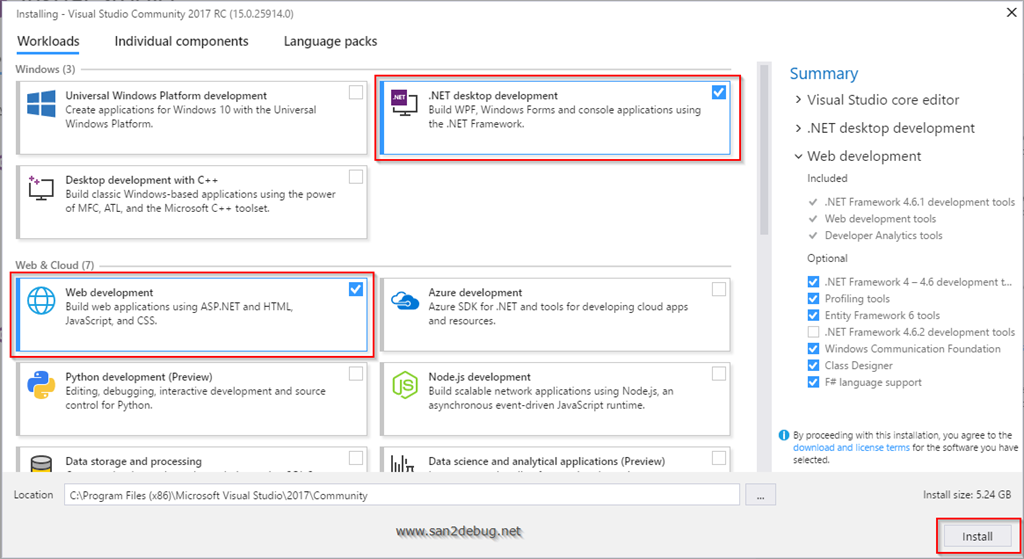Switch to the Individual components tab
Screen dimensions: 1024x559
(x=181, y=41)
